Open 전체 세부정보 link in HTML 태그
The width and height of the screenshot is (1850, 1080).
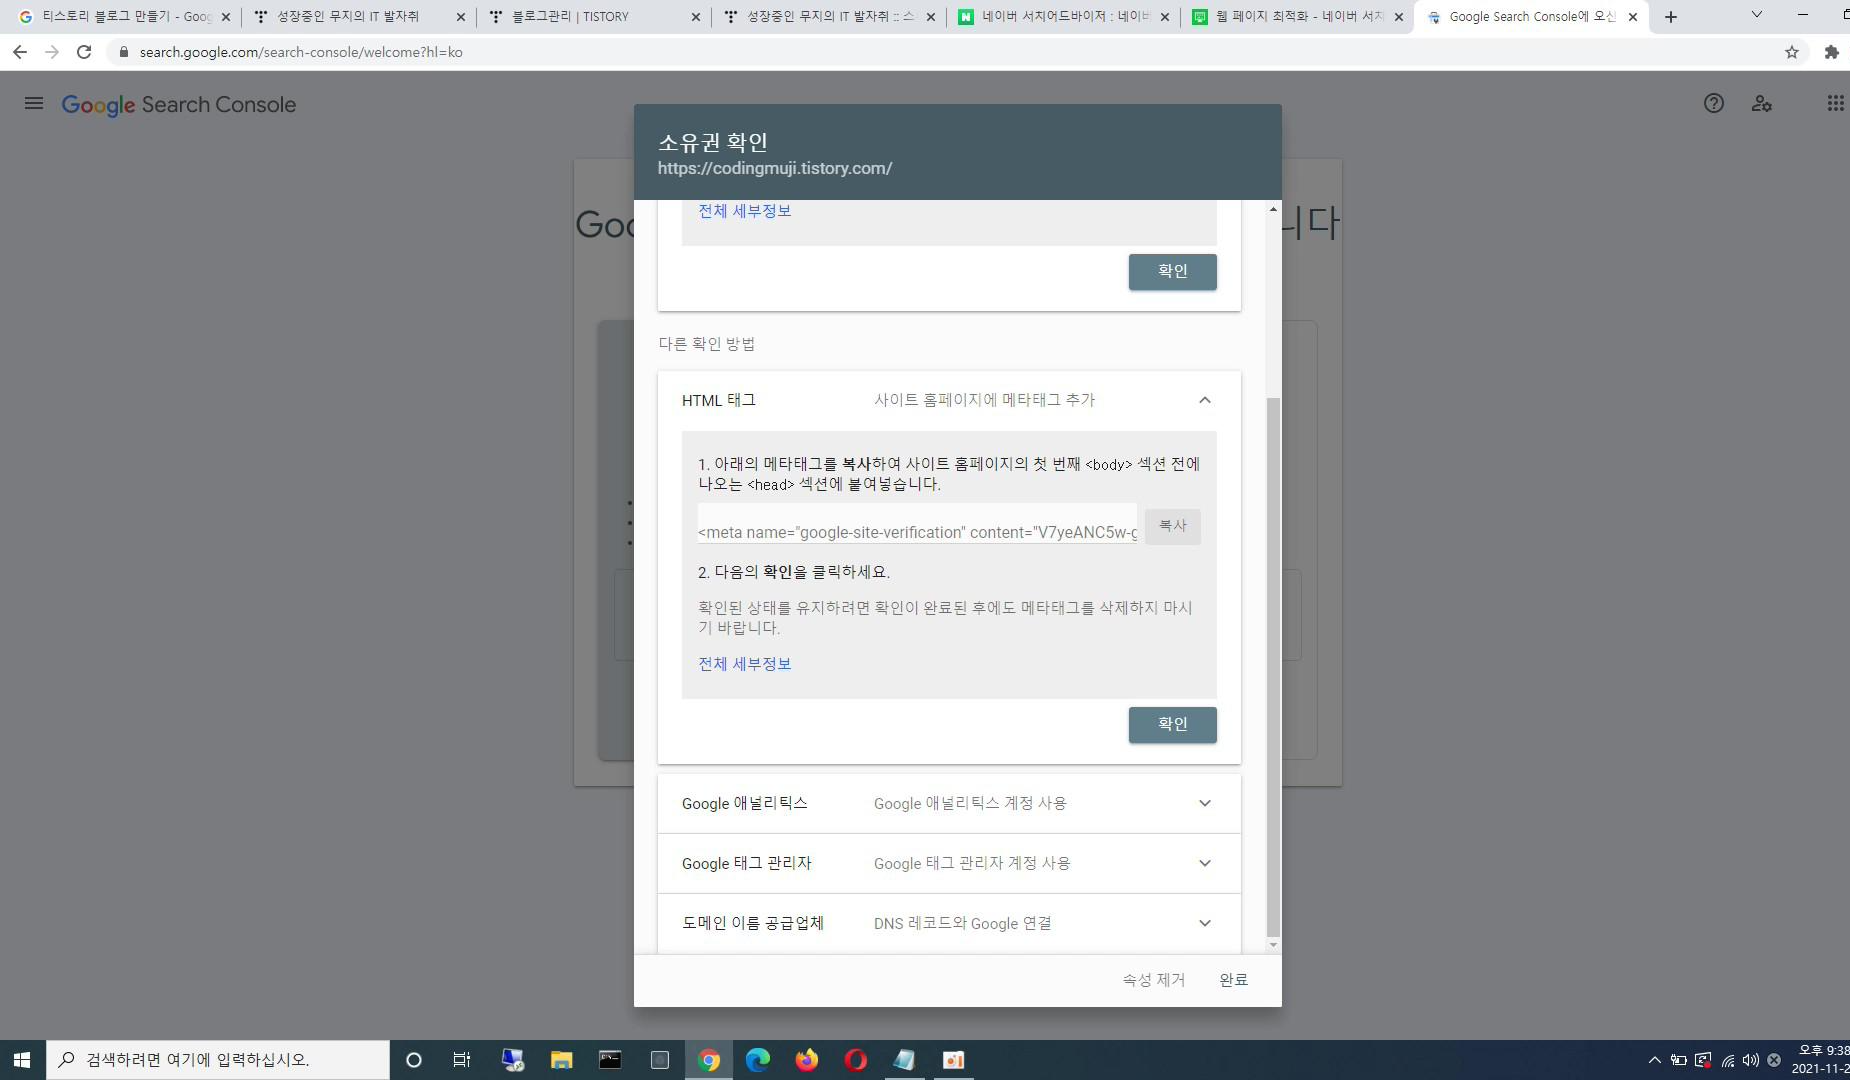coord(744,664)
